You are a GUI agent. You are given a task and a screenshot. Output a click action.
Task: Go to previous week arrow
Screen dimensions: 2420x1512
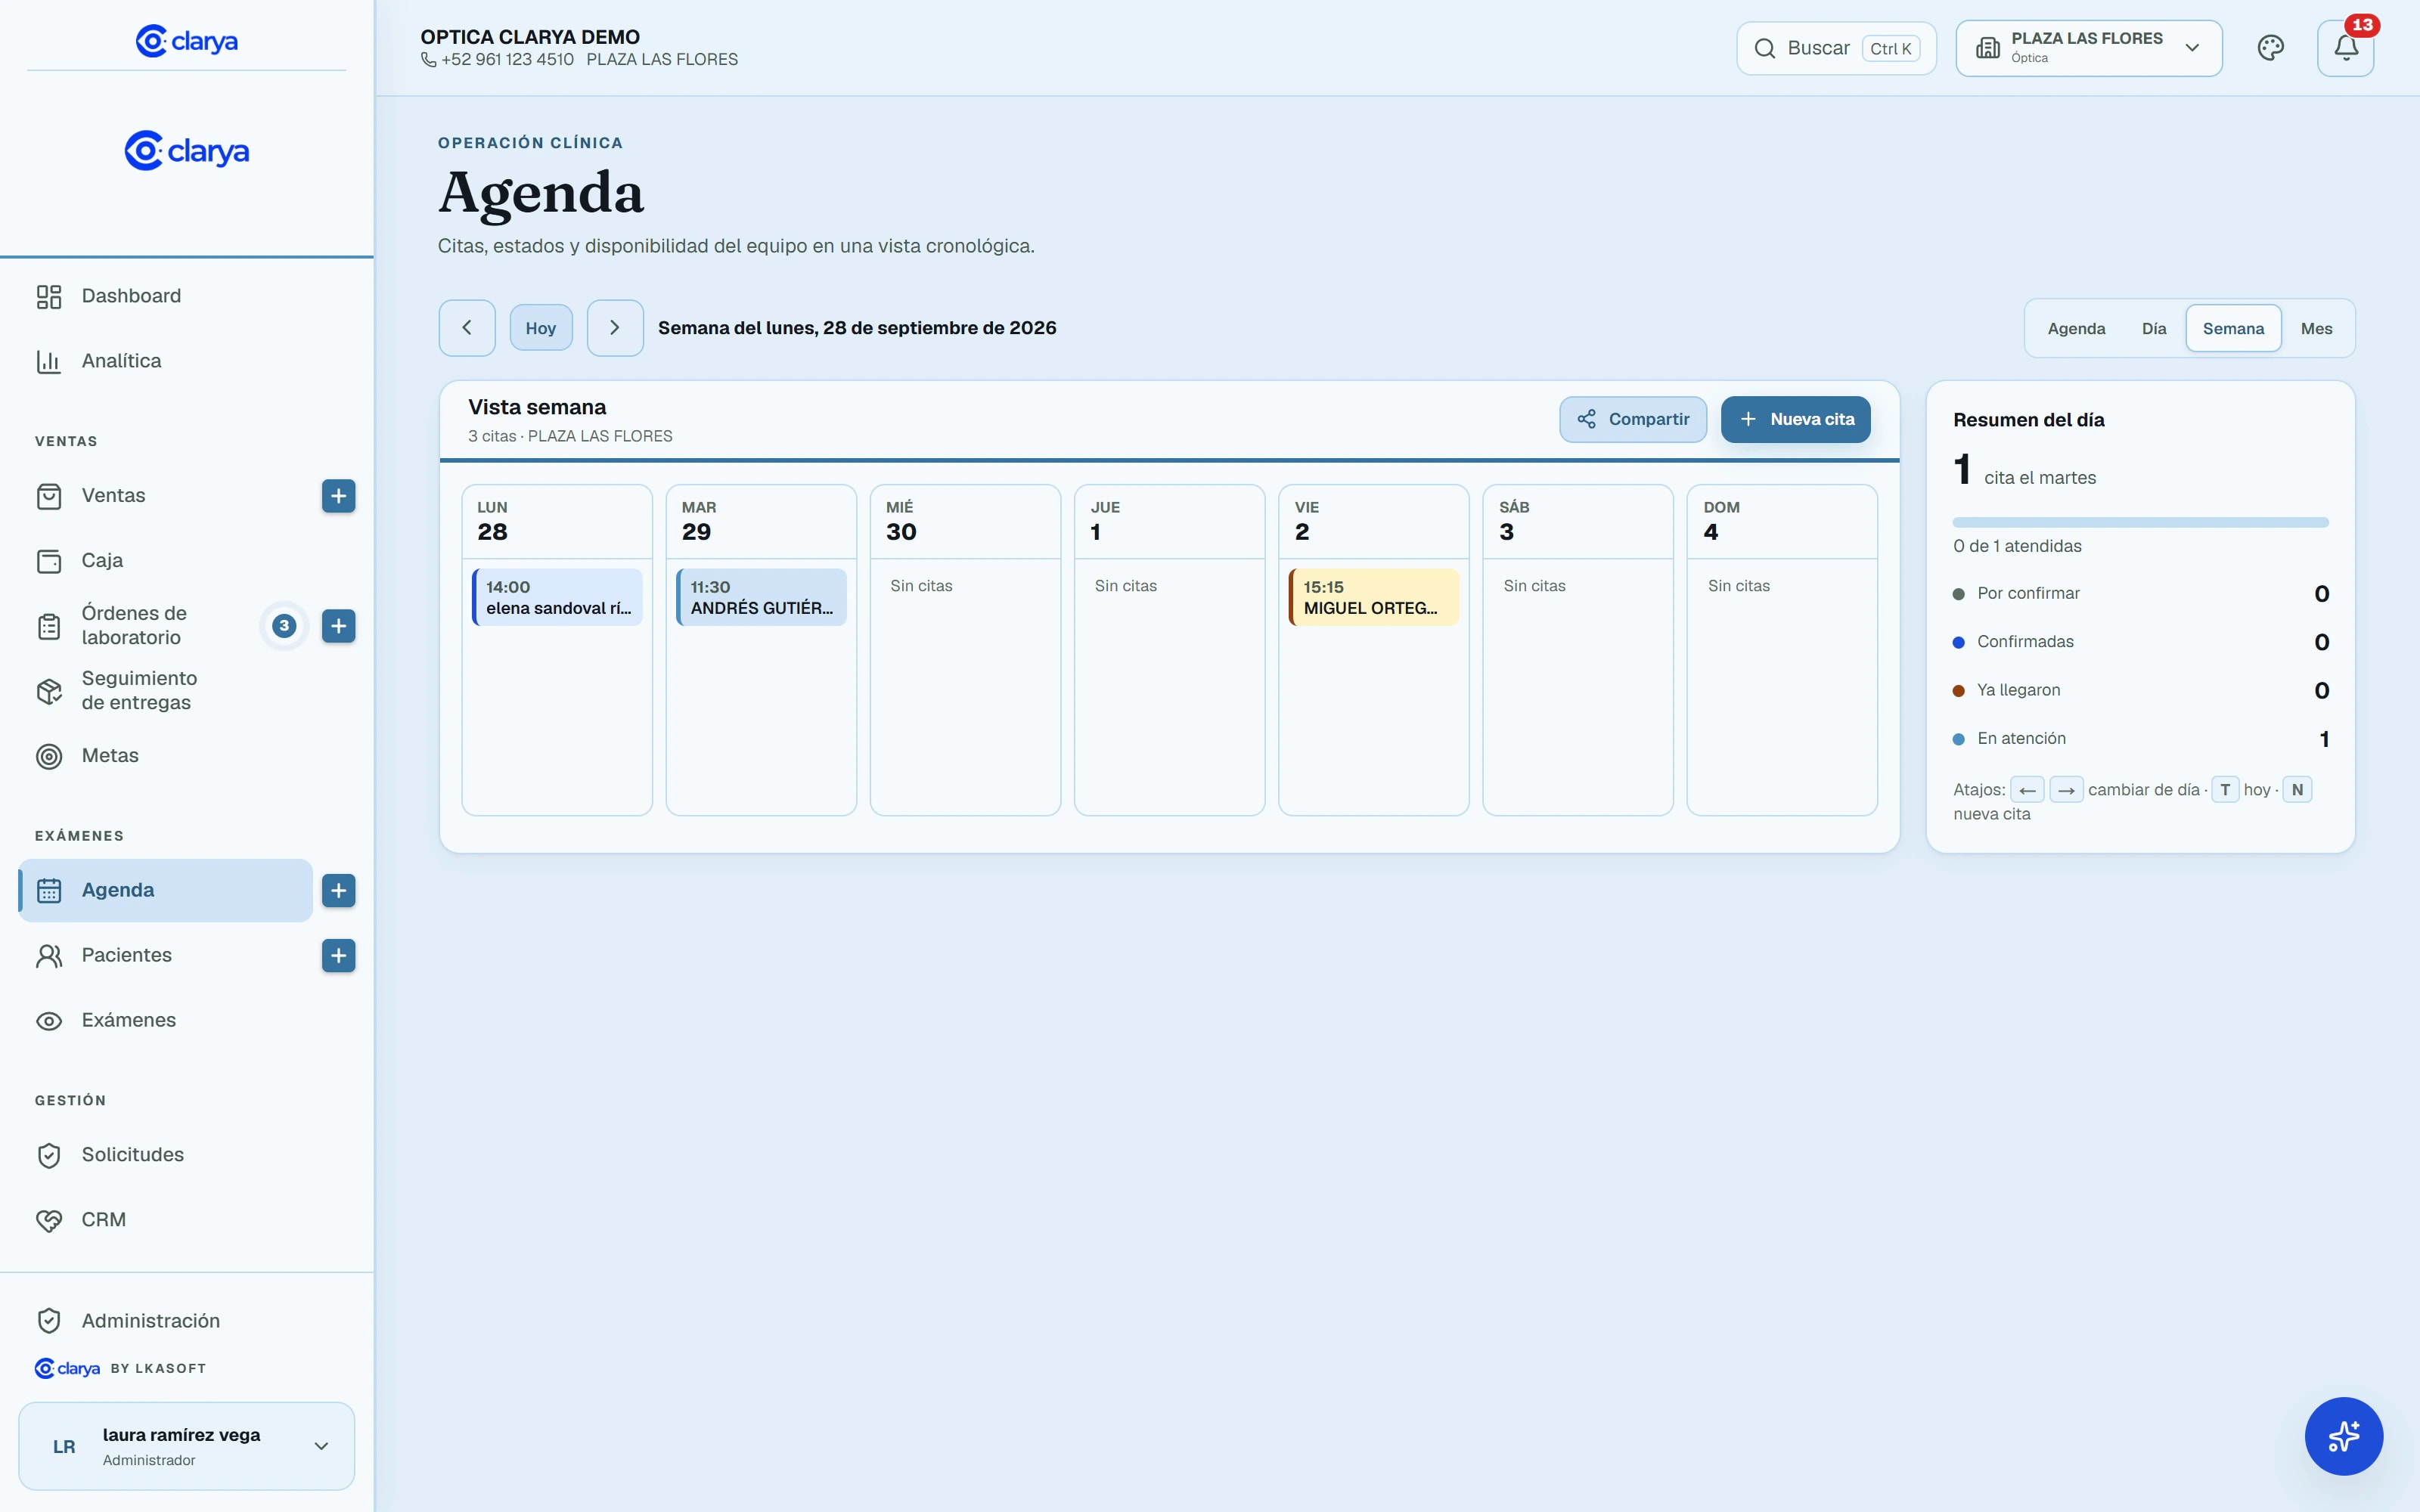[467, 328]
